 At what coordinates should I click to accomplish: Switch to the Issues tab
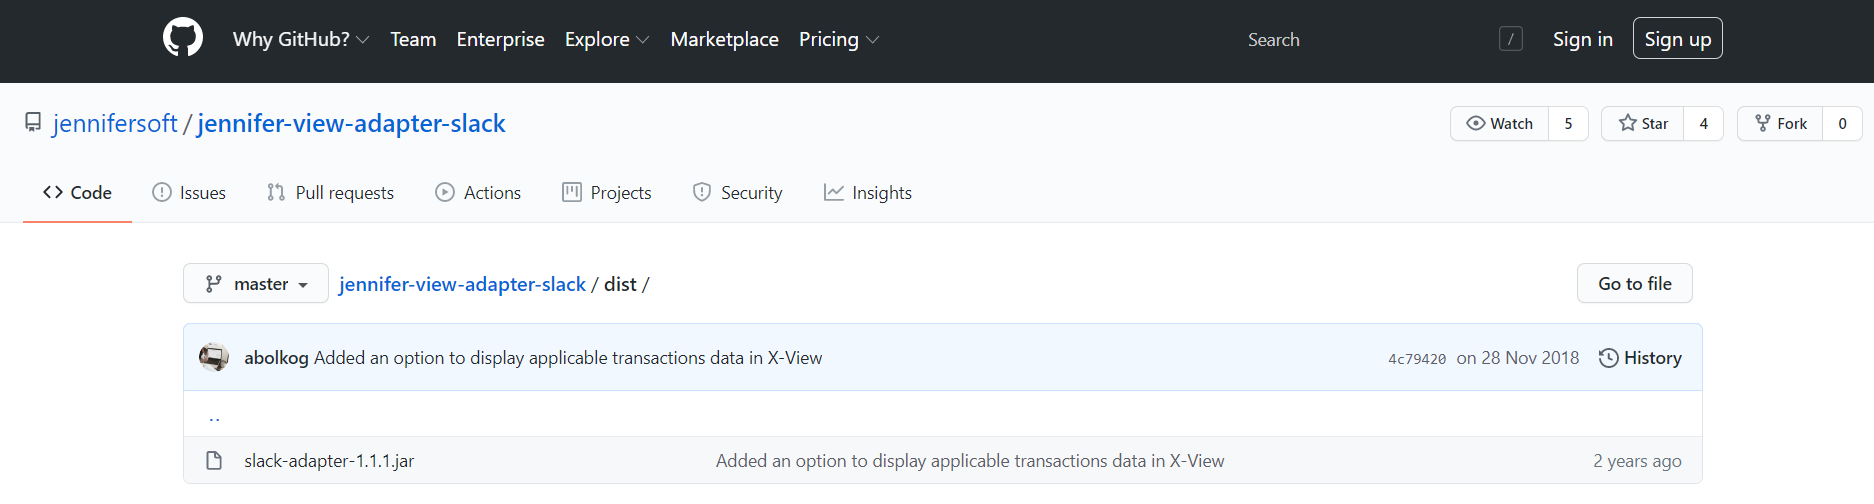(189, 193)
